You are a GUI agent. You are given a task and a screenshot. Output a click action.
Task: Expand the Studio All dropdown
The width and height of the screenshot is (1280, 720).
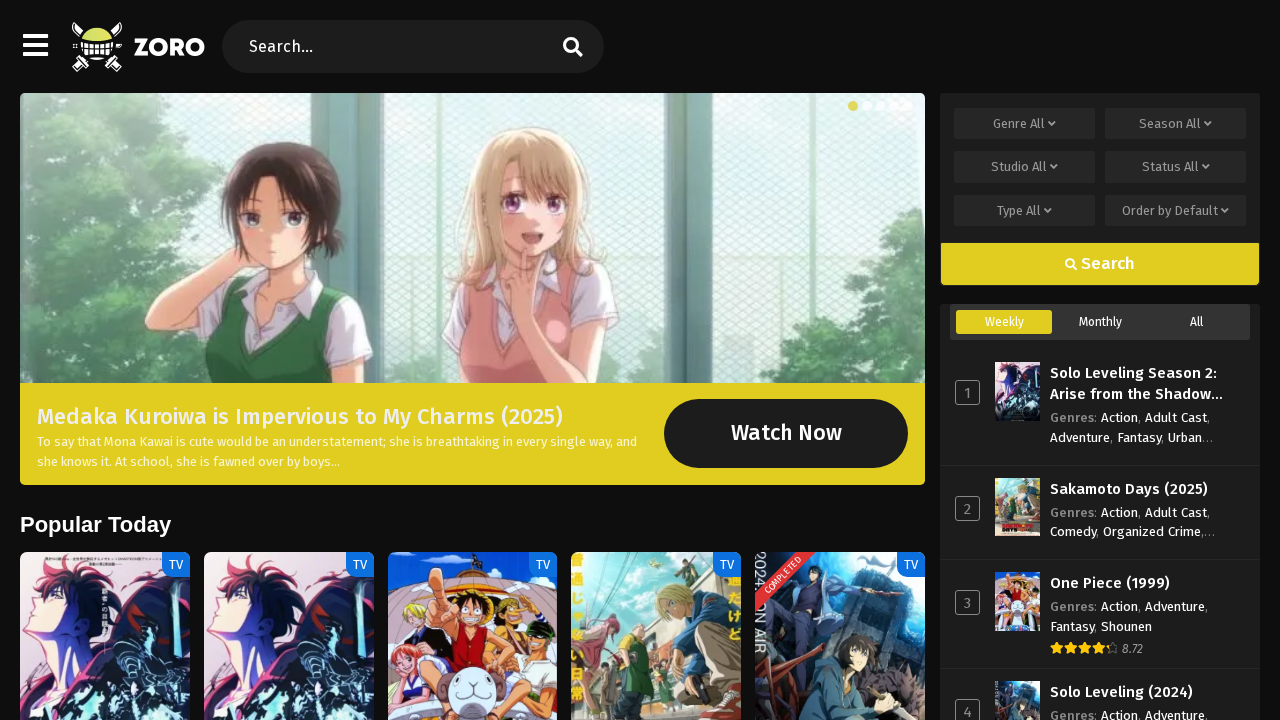(x=1024, y=167)
